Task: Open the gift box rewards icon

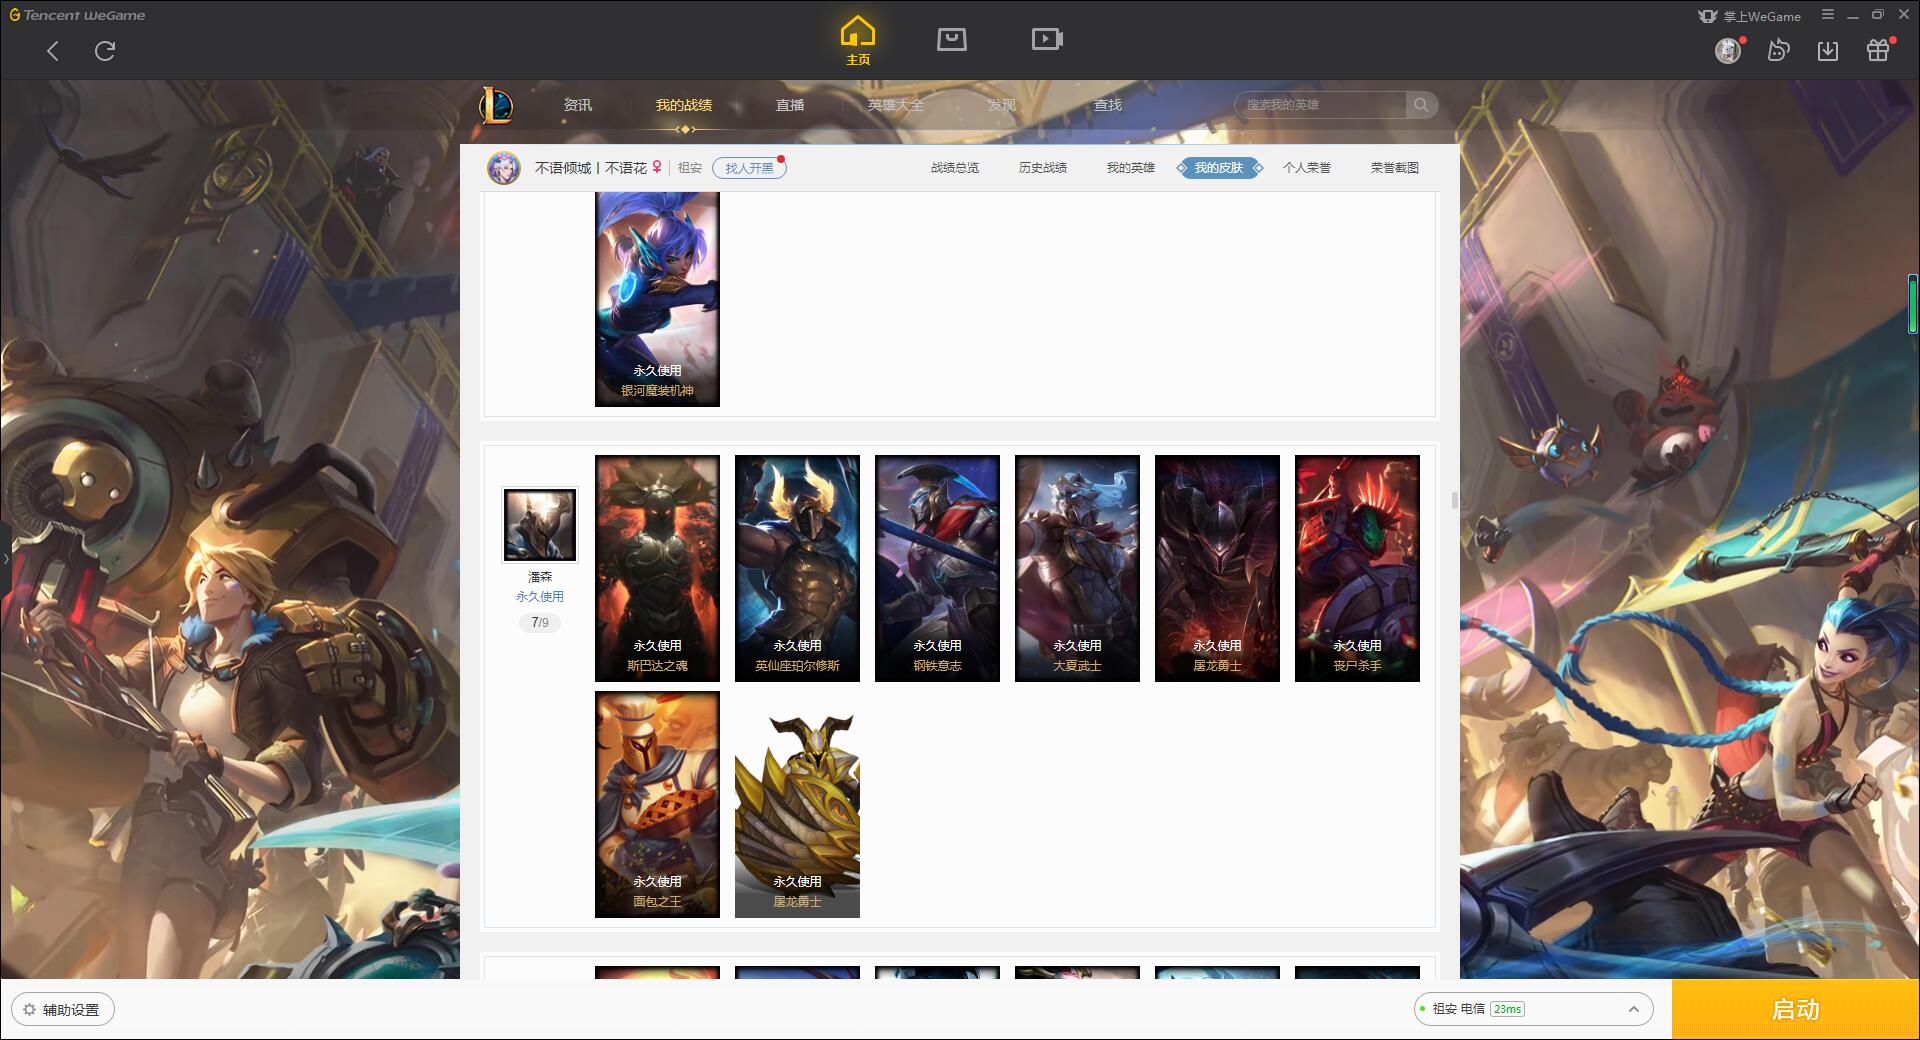Action: (1878, 50)
